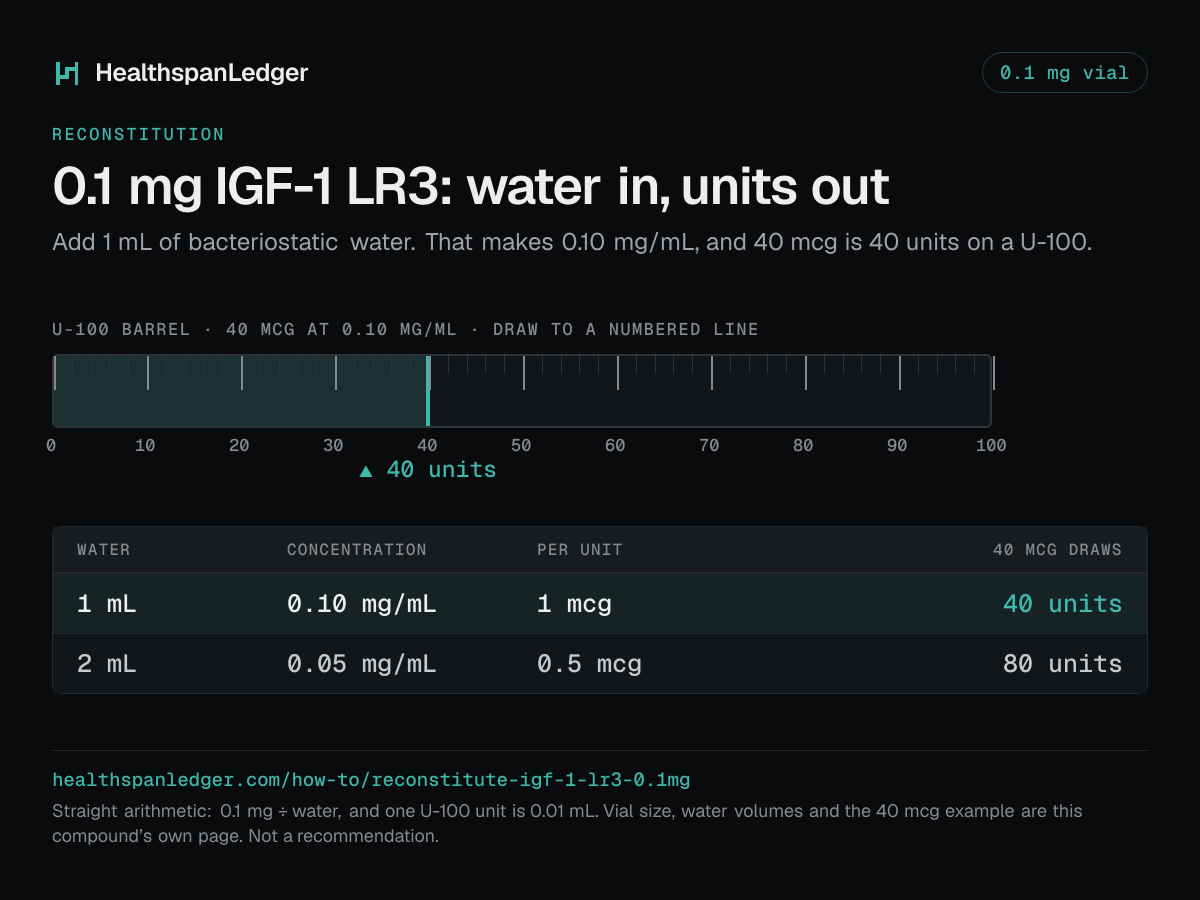The height and width of the screenshot is (900, 1200).
Task: Click the 90 label on barrel scale
Action: coord(897,446)
